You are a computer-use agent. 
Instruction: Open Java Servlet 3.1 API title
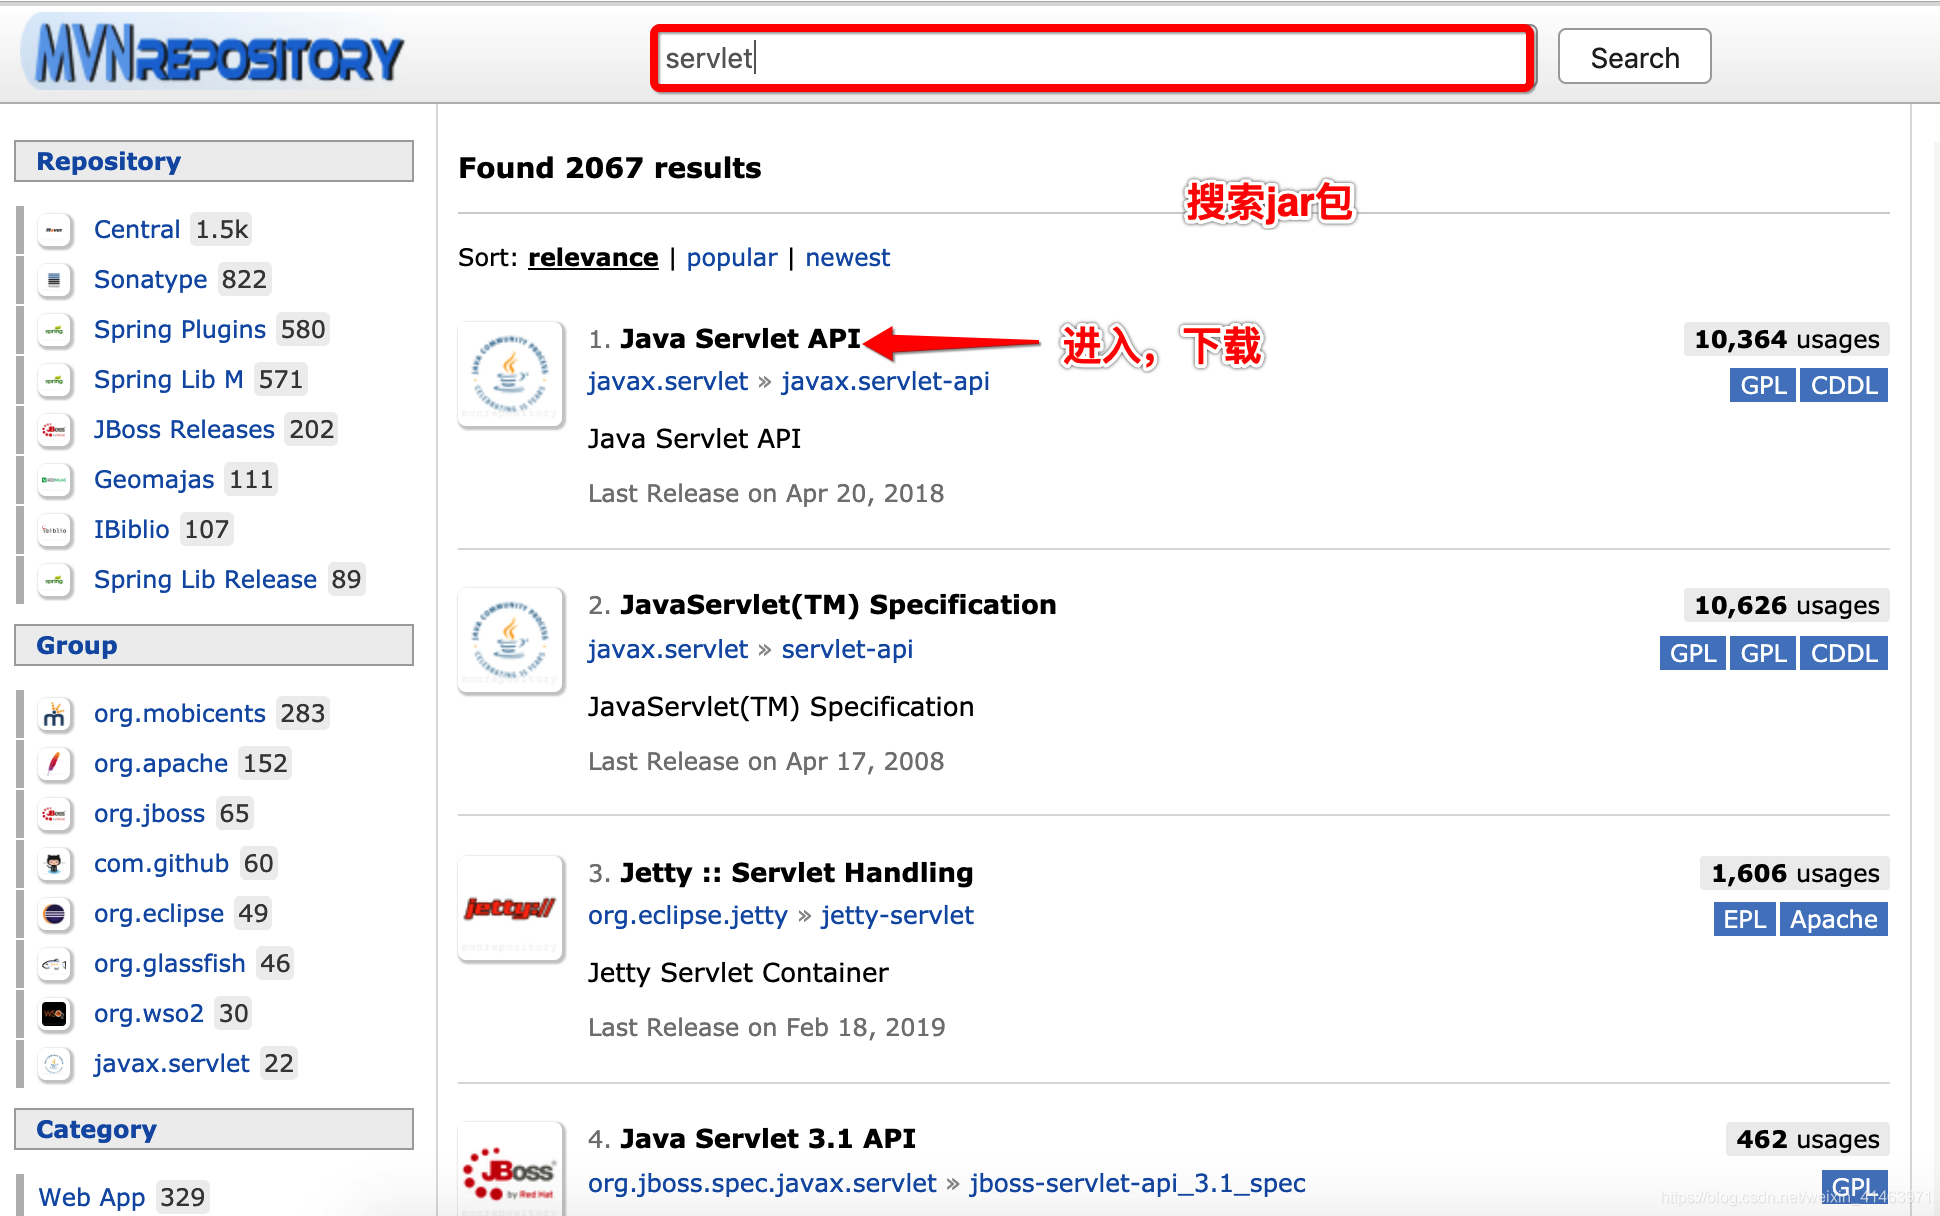[x=768, y=1139]
